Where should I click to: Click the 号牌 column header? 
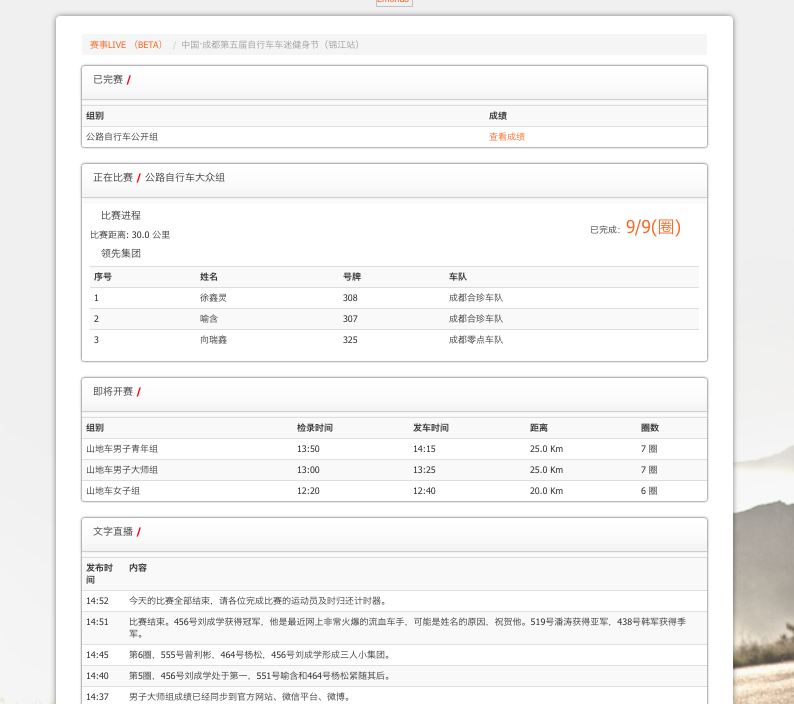(352, 277)
